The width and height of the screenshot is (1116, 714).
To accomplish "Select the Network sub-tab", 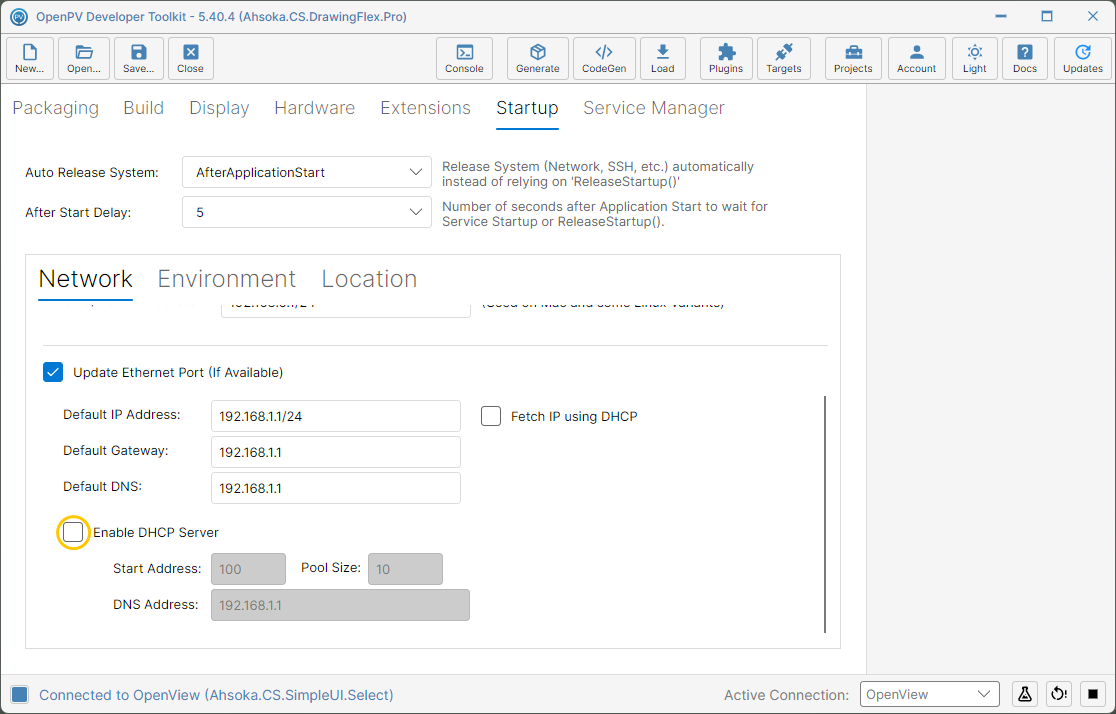I will point(85,279).
